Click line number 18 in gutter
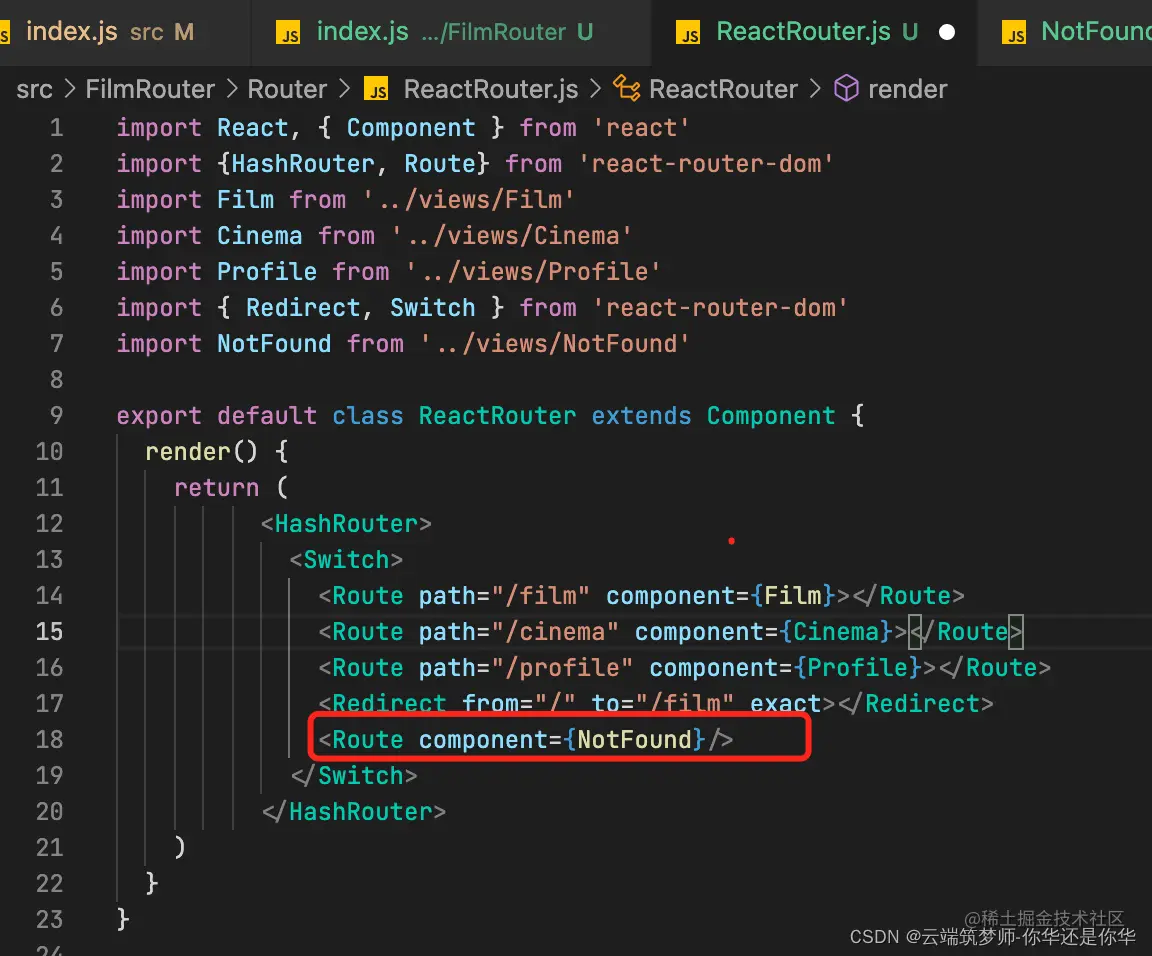This screenshot has width=1152, height=956. click(49, 740)
